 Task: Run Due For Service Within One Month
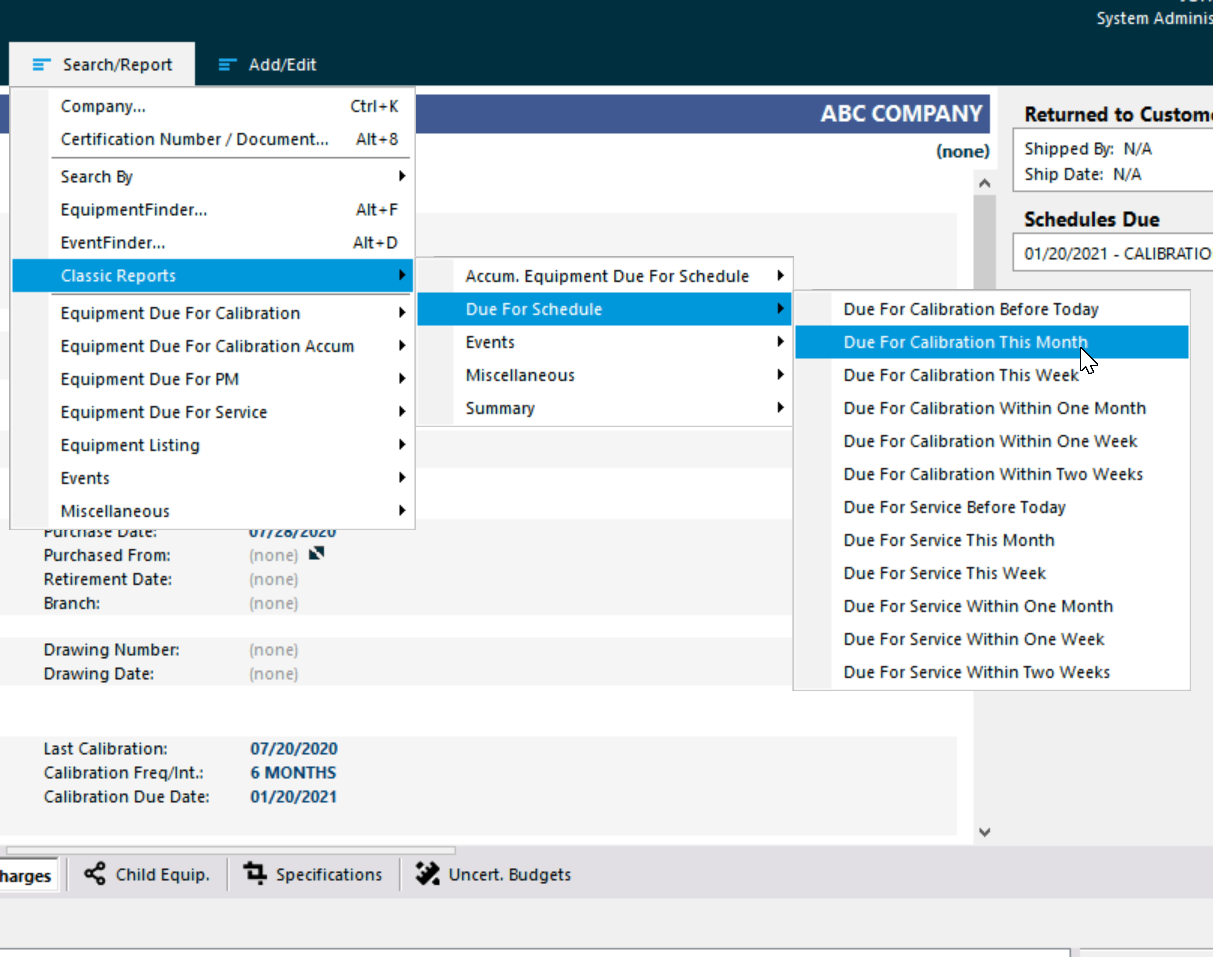(x=992, y=606)
